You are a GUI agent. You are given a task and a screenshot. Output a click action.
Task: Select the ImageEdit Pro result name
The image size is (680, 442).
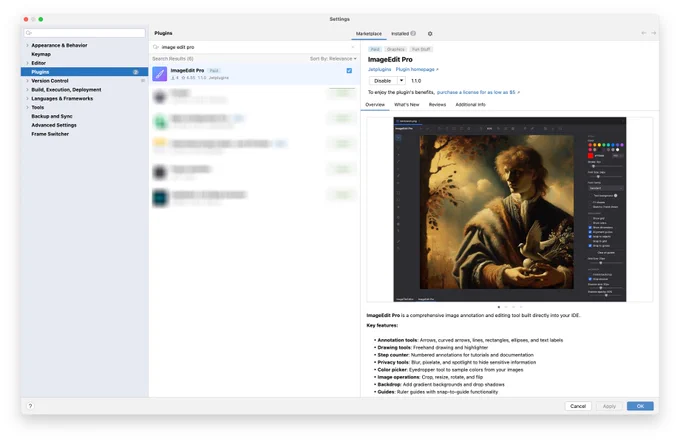pyautogui.click(x=187, y=70)
